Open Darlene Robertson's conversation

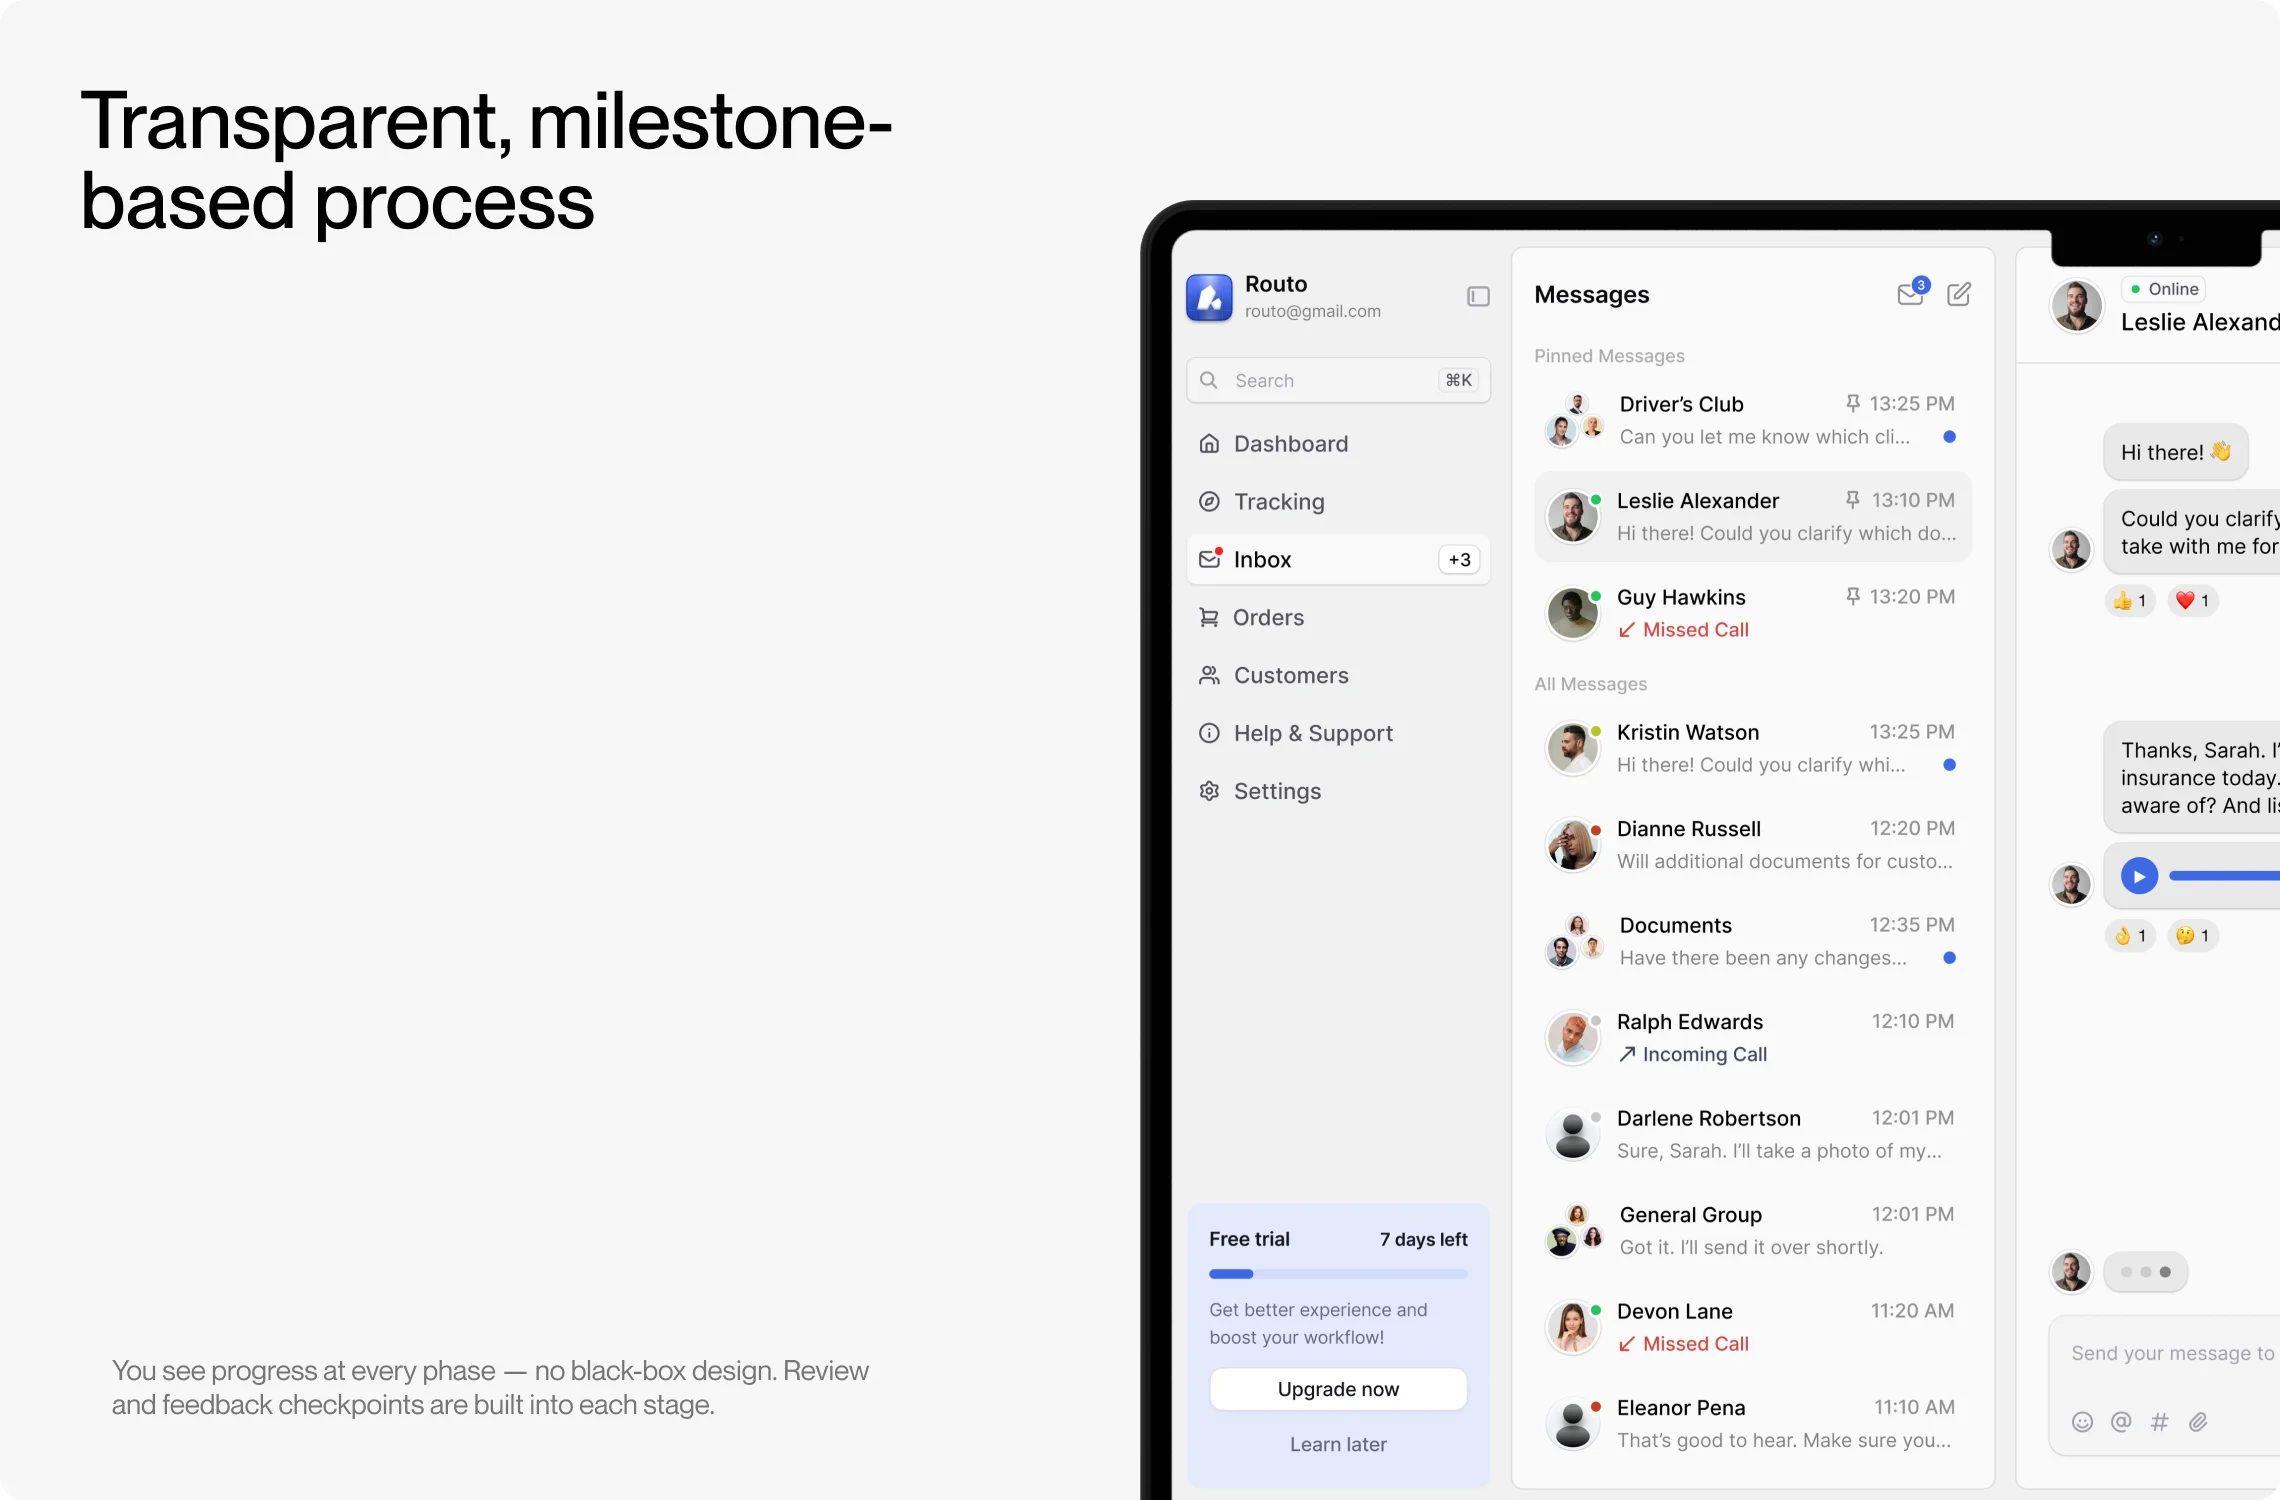[1752, 1134]
